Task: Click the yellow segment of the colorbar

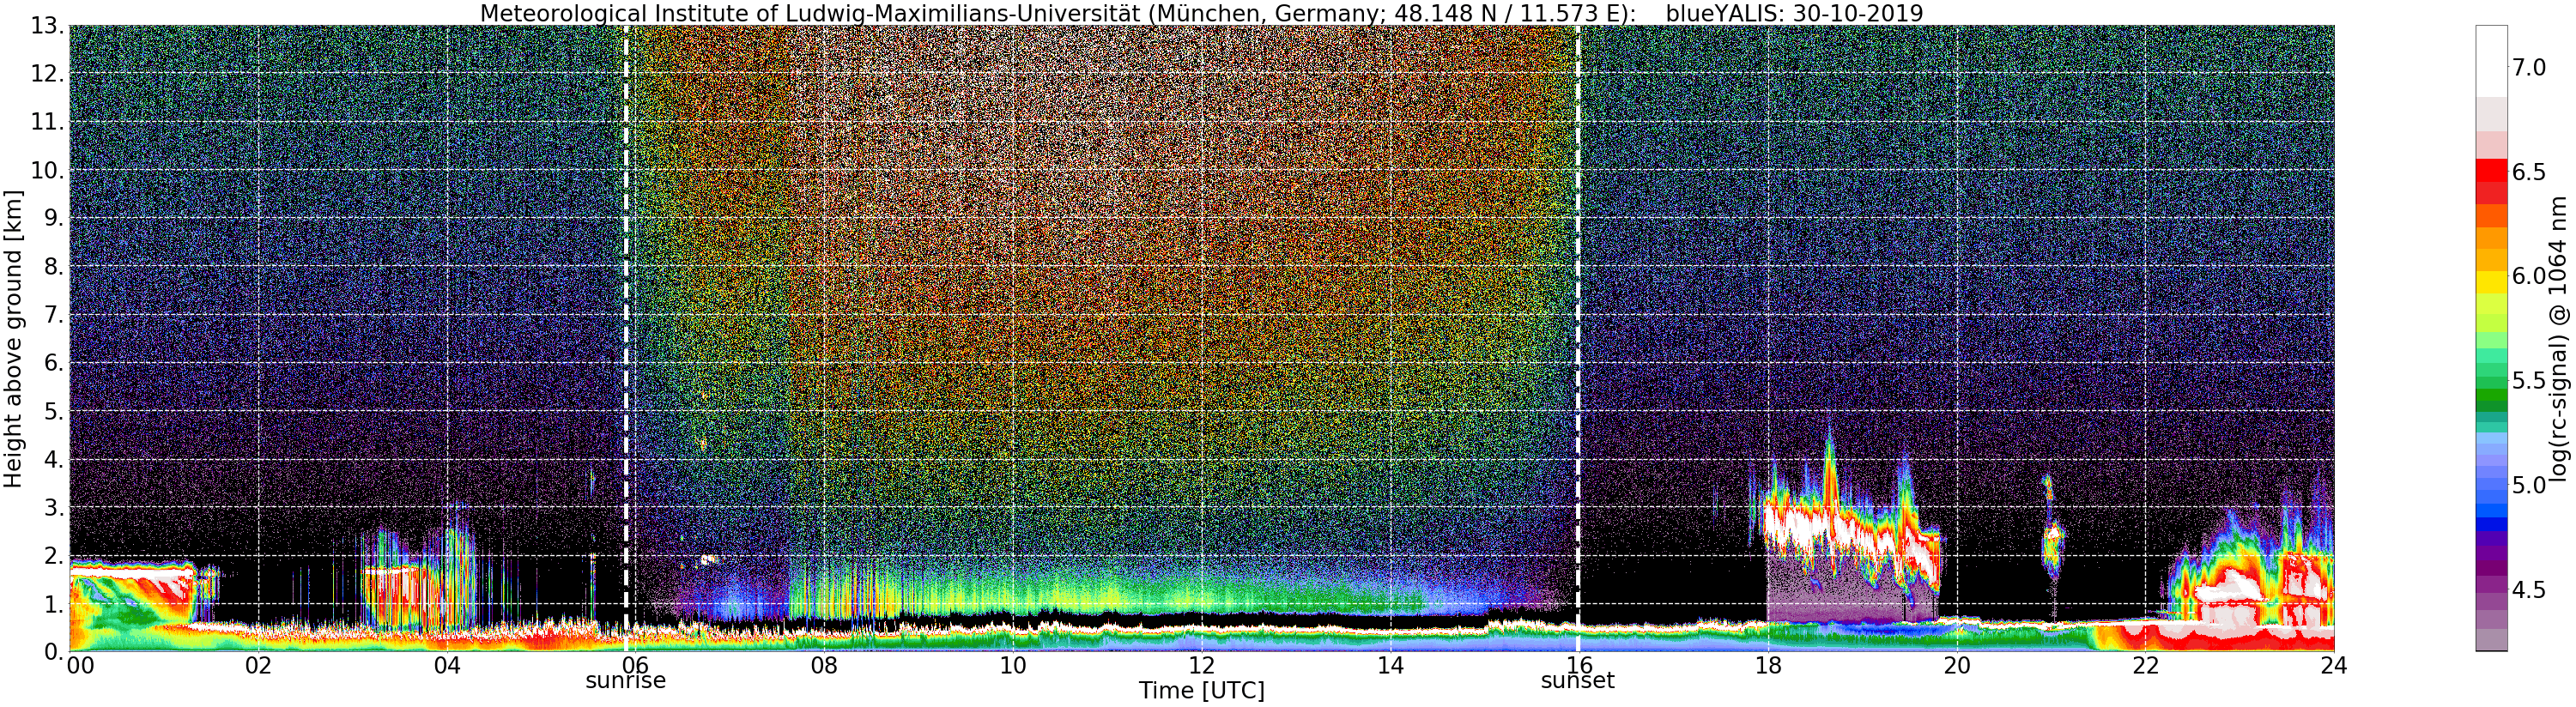Action: click(x=2491, y=281)
